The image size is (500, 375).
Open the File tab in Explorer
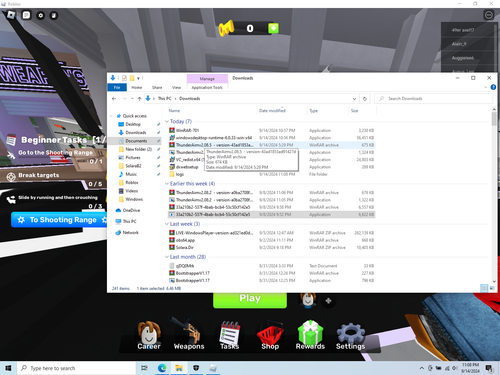pos(117,87)
